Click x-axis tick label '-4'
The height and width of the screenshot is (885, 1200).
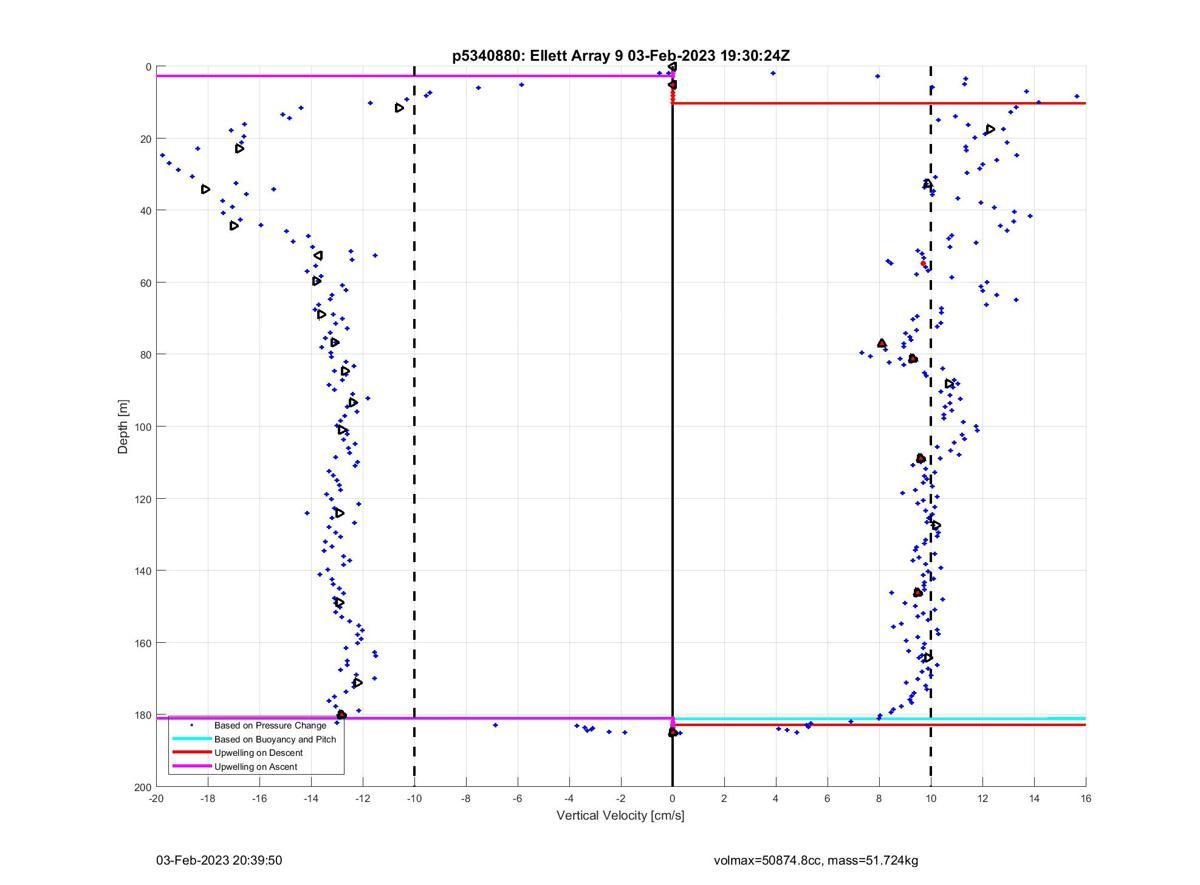569,798
